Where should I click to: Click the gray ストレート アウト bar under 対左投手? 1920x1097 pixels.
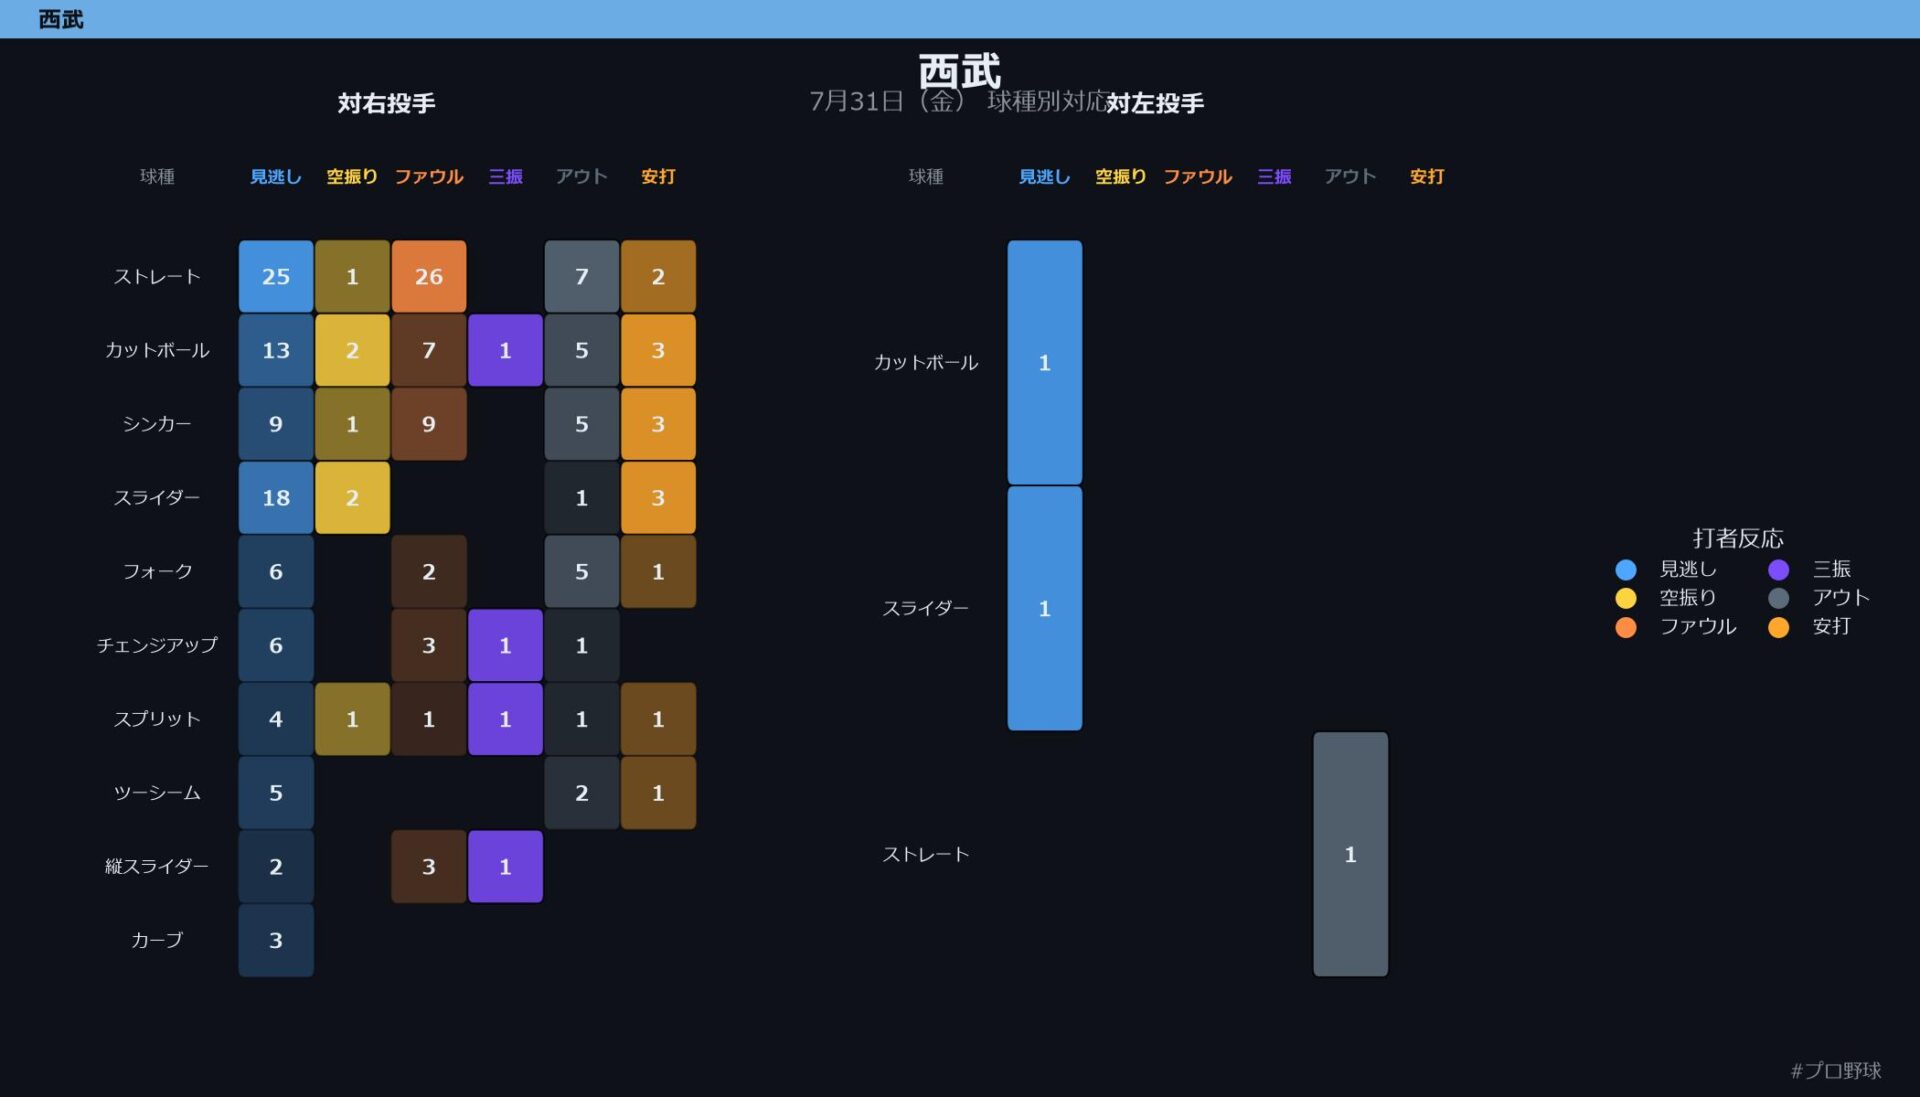click(1351, 854)
